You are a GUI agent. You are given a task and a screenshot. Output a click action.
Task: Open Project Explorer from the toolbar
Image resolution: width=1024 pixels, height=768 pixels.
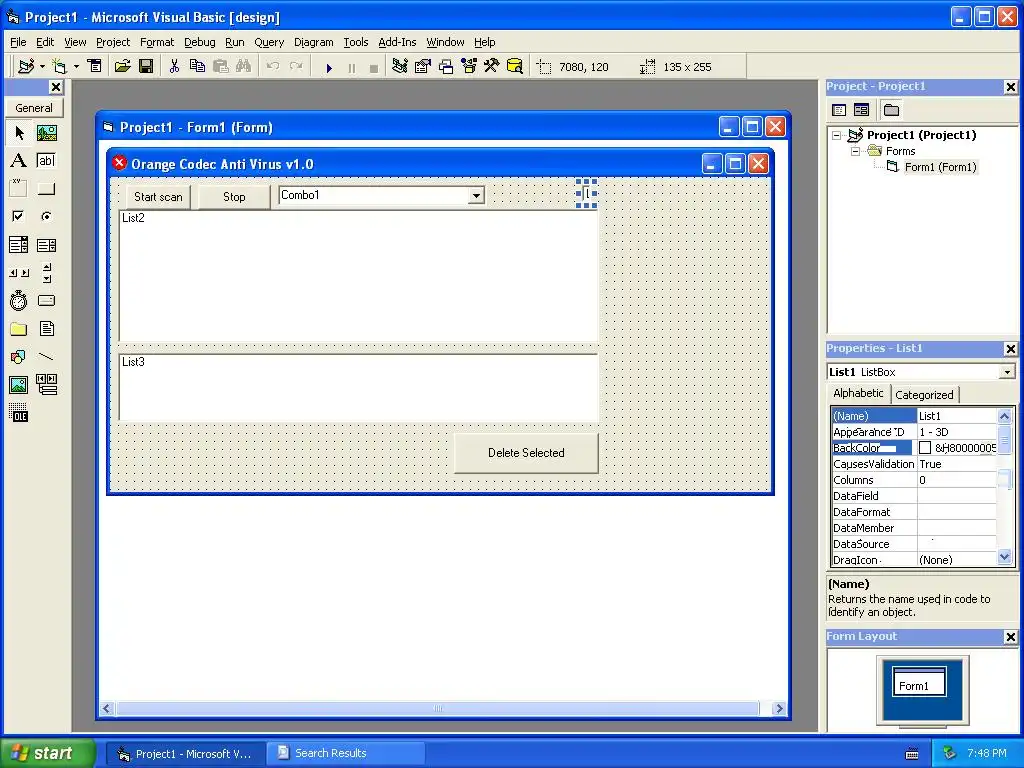400,66
